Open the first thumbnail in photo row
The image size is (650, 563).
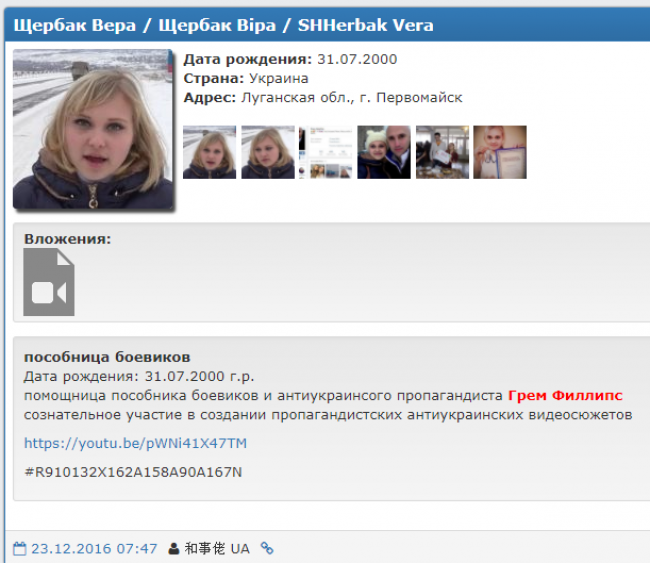point(210,152)
